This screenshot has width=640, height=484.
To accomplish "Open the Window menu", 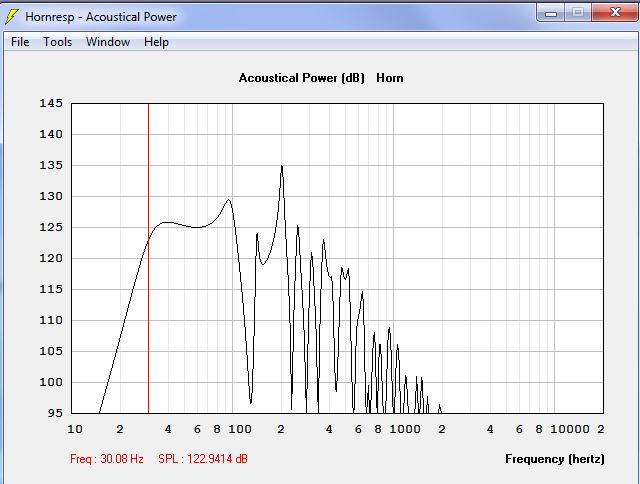I will (108, 42).
